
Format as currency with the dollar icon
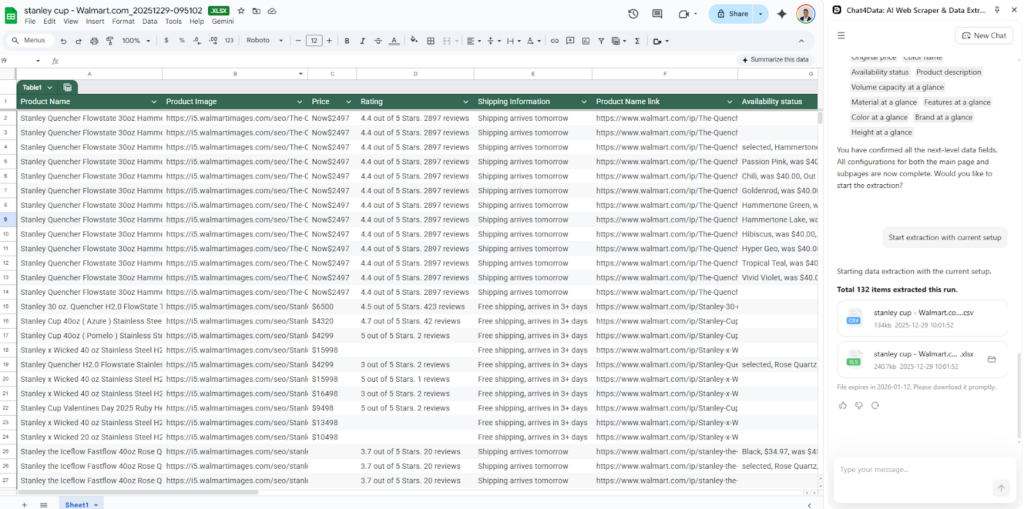166,41
